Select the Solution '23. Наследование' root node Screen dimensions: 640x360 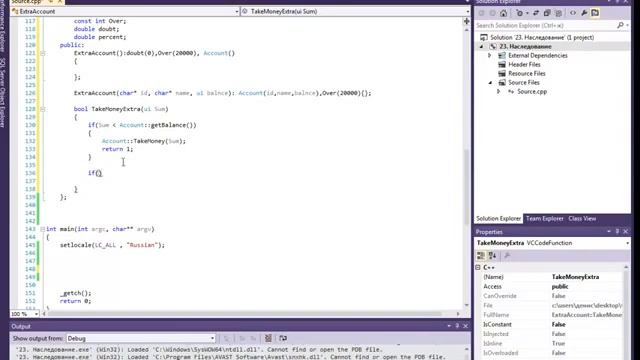point(542,37)
